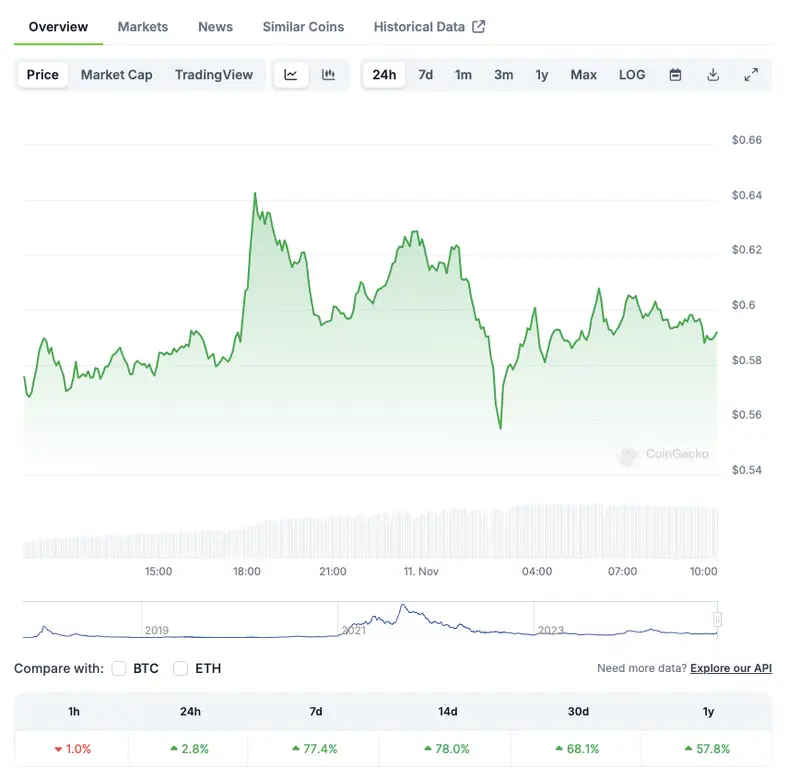Click the 2019 label in navigator
The width and height of the screenshot is (800, 779).
pos(157,630)
